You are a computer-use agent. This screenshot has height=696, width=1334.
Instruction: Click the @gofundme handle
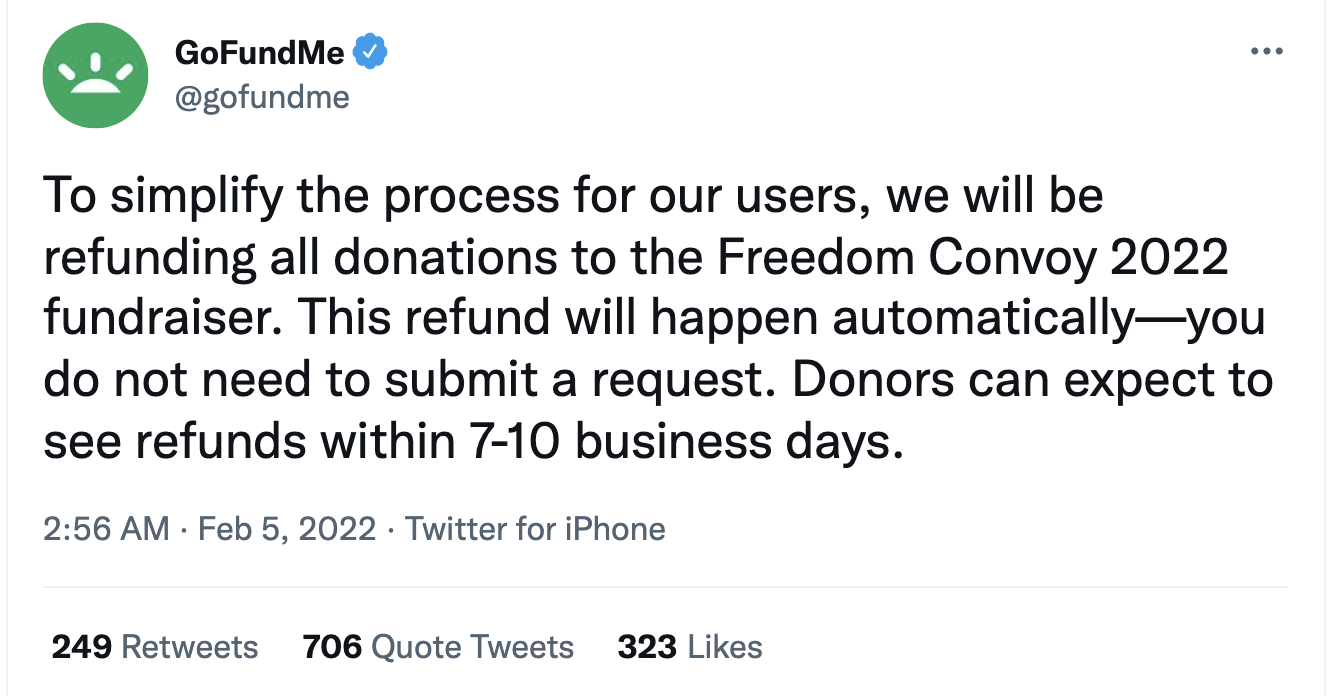[262, 97]
